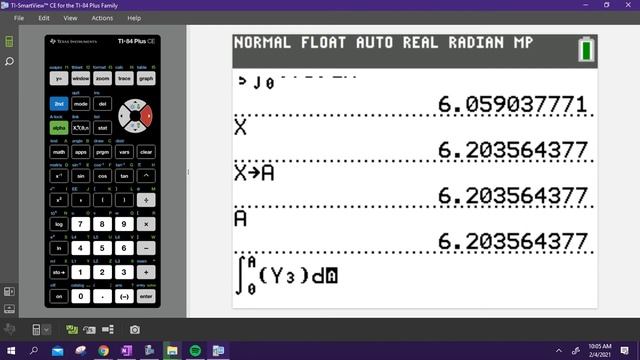Open the Calculator Emulator workspace in sidebar
The image size is (640, 360).
pos(9,41)
